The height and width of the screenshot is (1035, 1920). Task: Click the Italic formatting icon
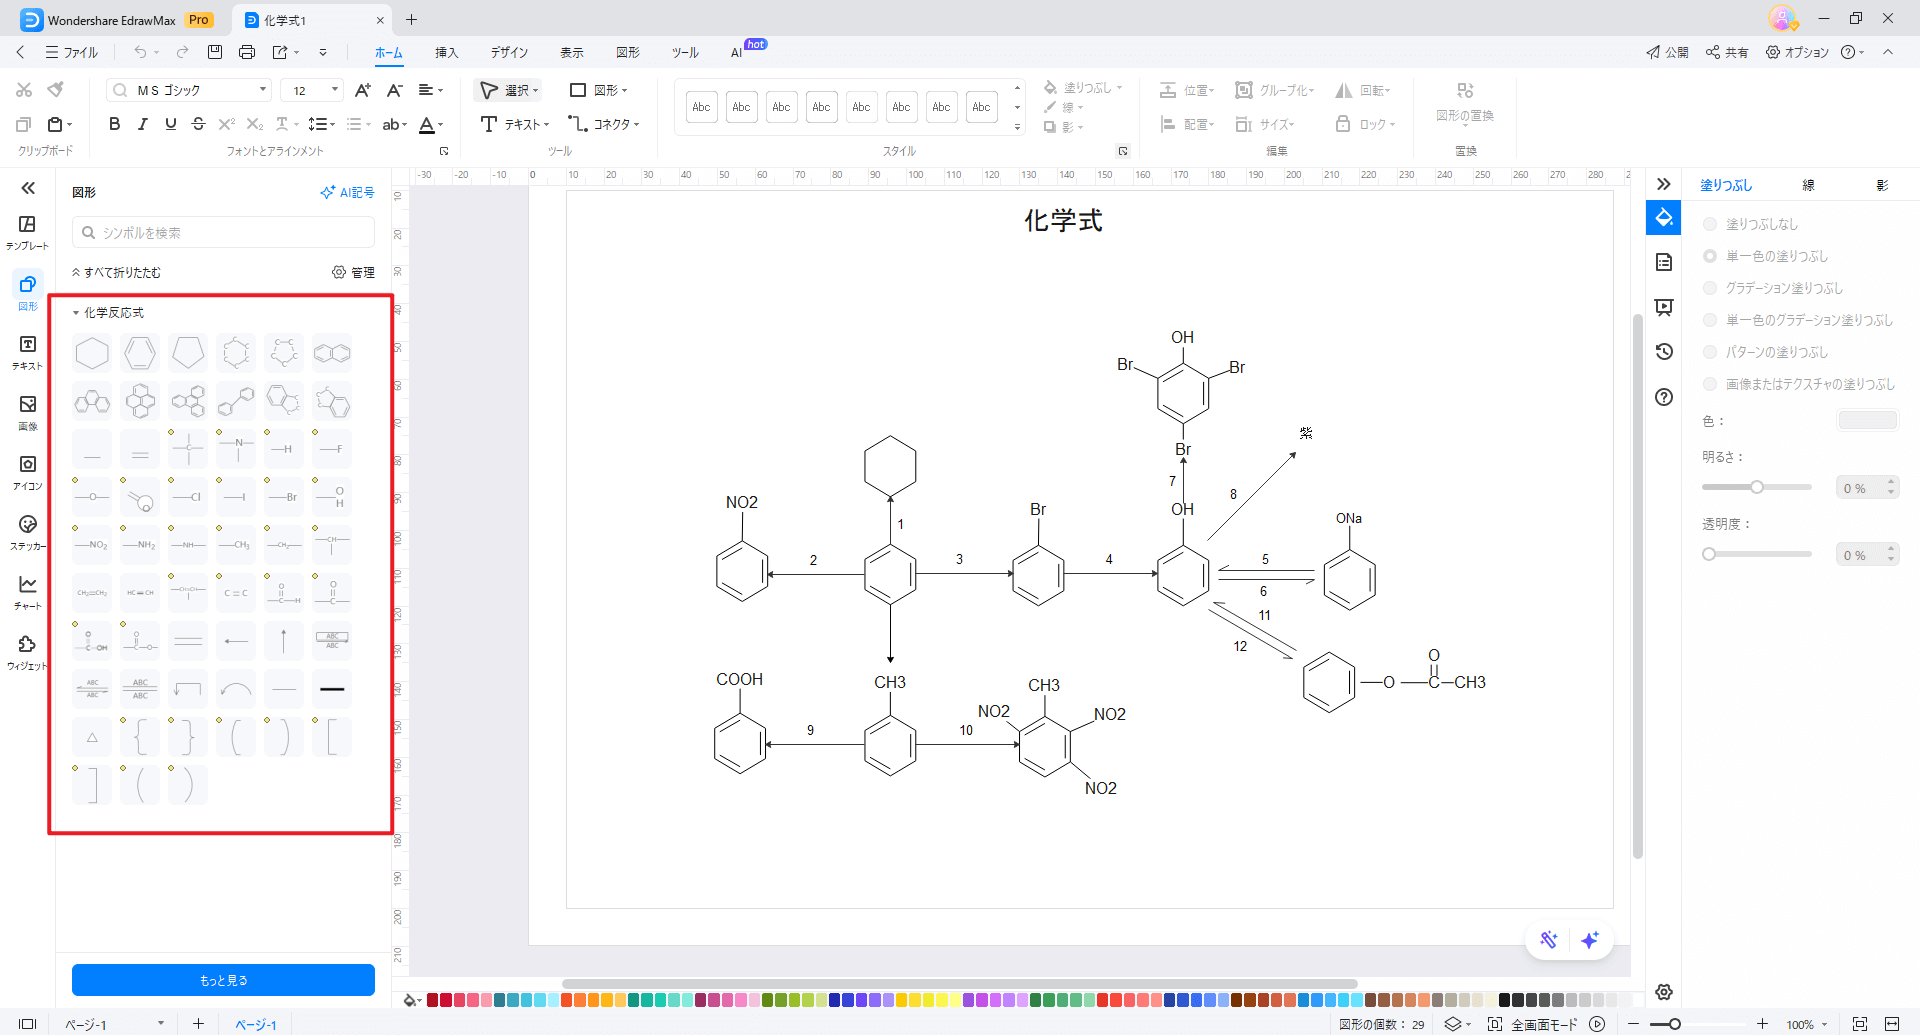pos(142,124)
